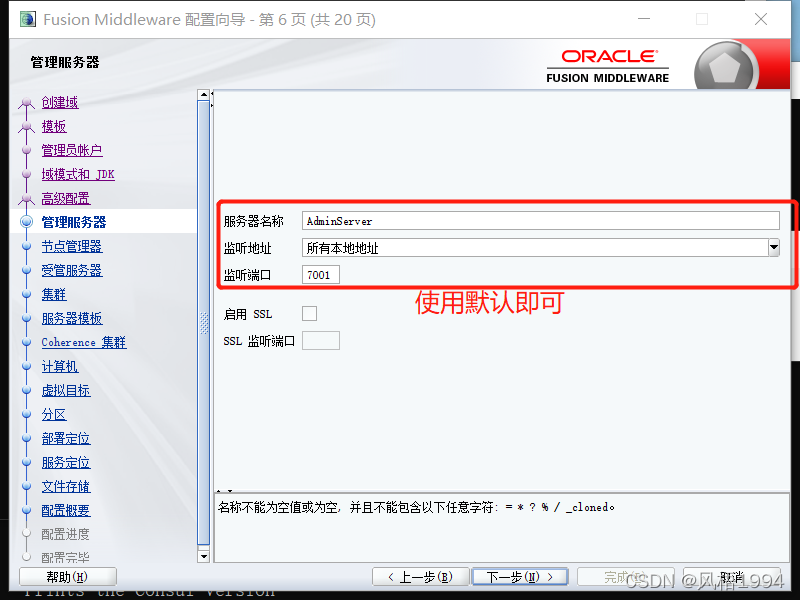Select the current 管理服务器 step
Screen dimensions: 800x600
coord(74,222)
